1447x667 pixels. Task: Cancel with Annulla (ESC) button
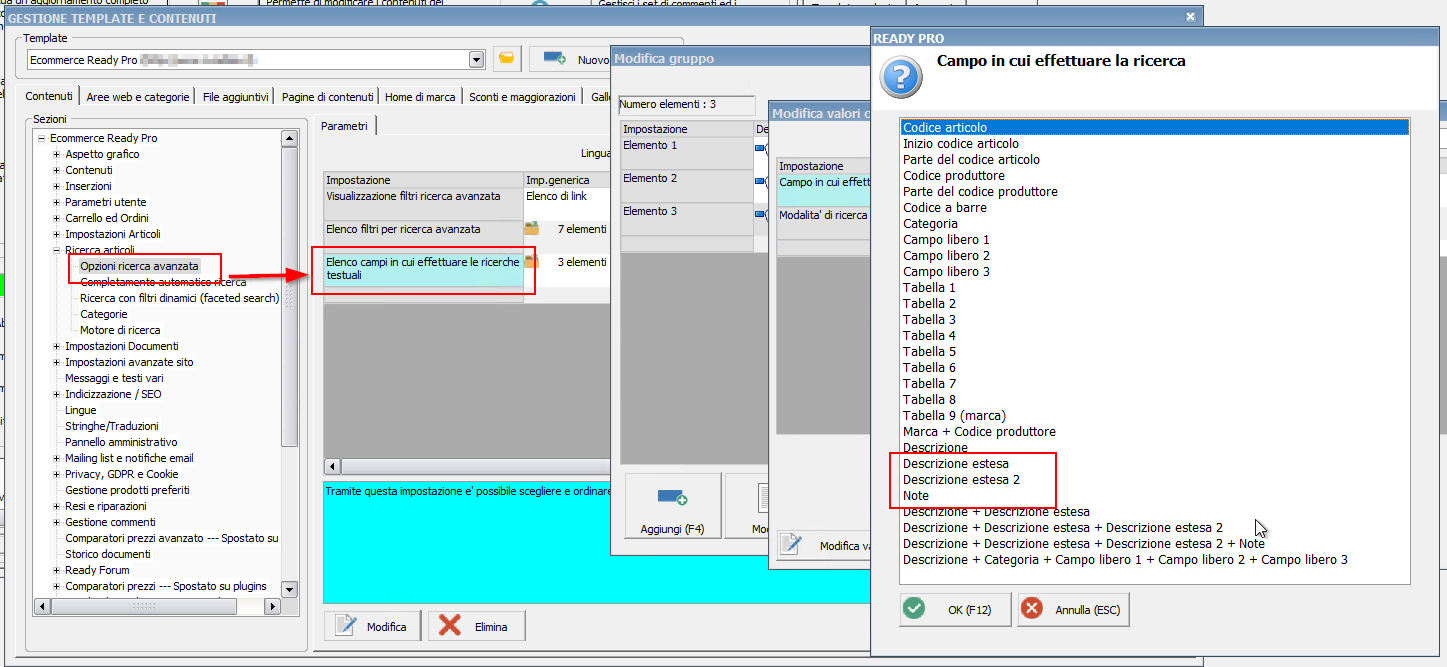(1074, 609)
